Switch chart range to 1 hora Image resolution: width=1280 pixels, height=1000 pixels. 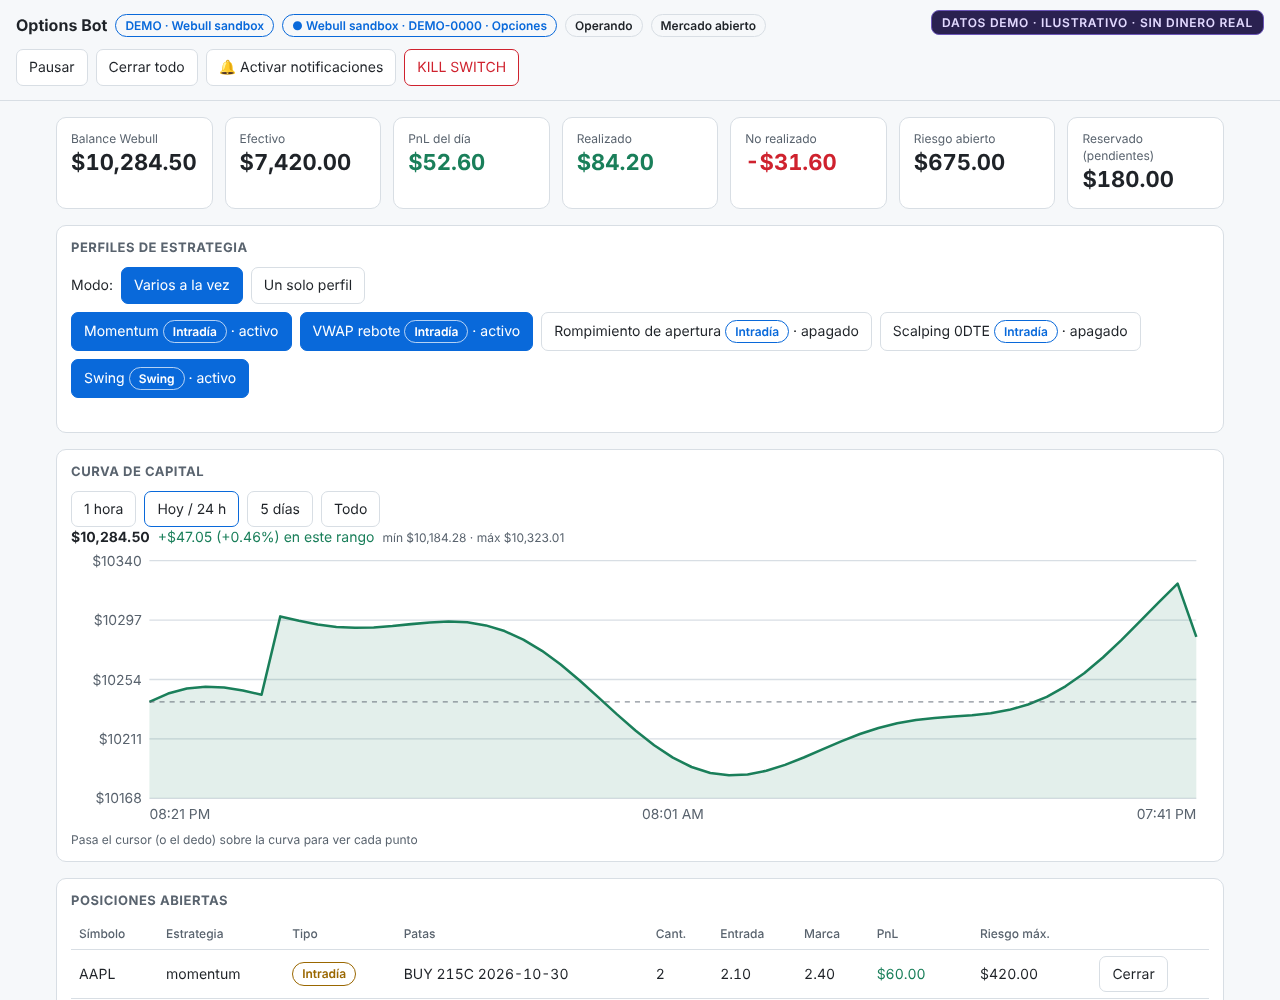click(103, 509)
